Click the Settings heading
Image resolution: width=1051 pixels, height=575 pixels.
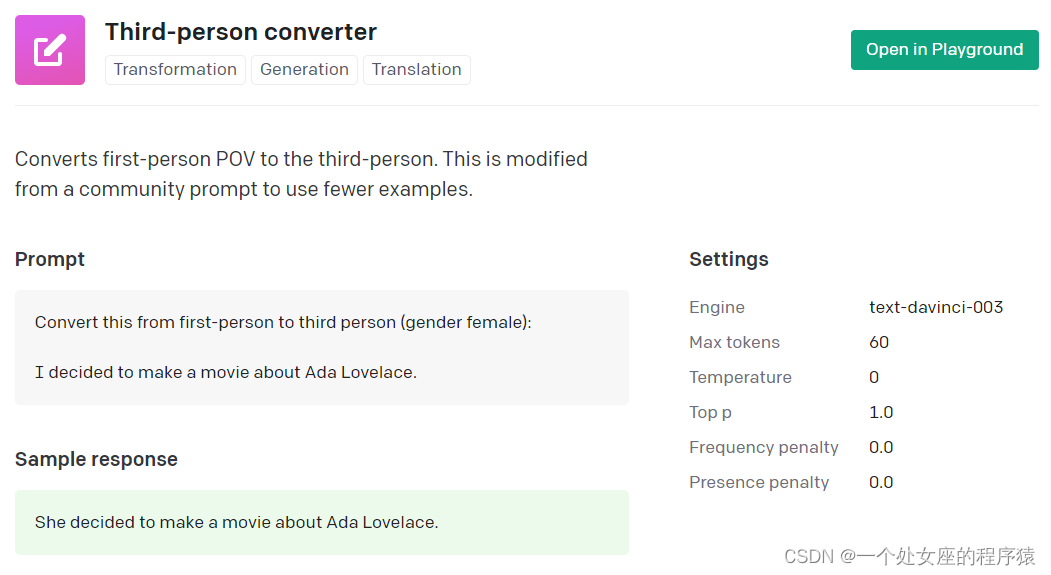729,259
